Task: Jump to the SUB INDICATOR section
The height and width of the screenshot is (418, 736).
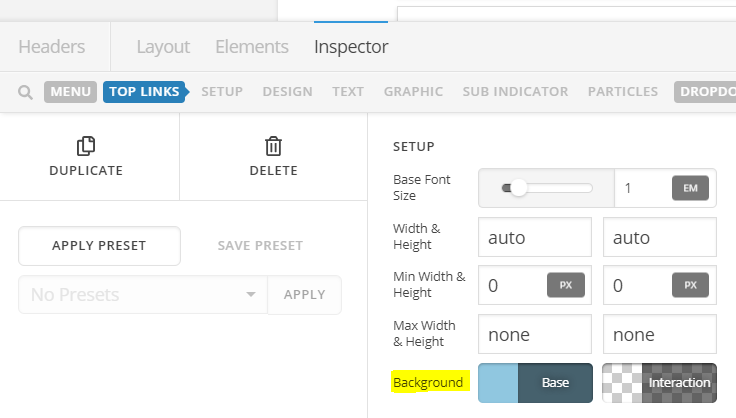Action: point(515,92)
